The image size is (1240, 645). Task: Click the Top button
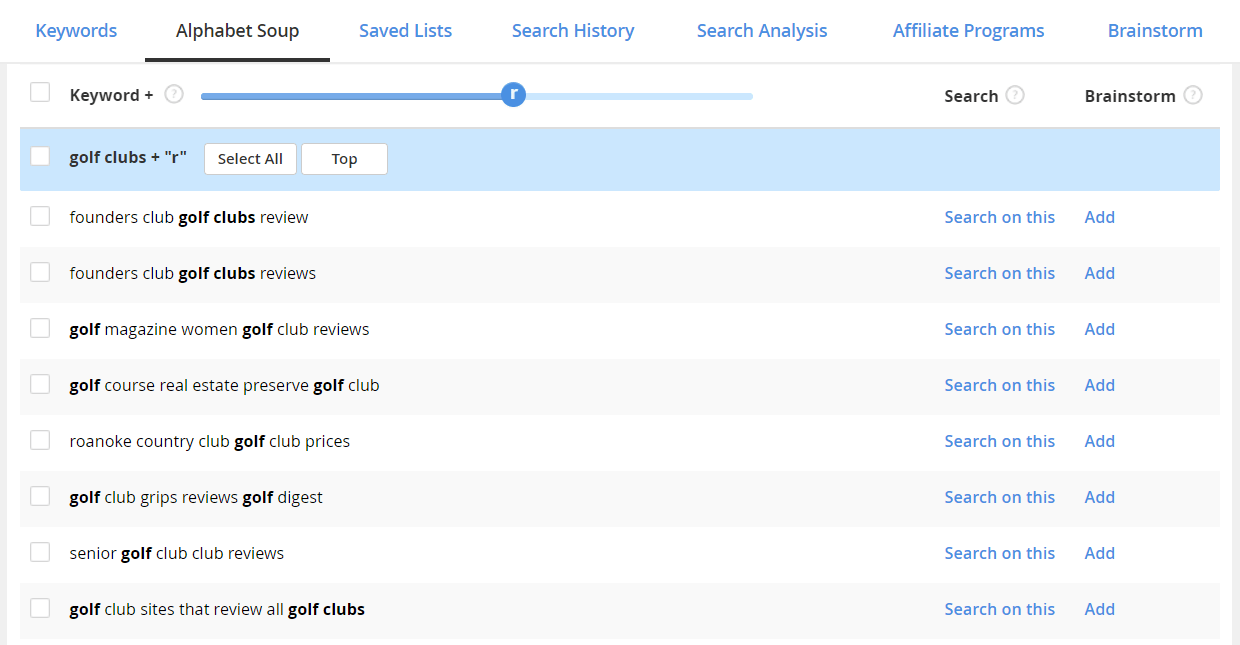tap(344, 159)
